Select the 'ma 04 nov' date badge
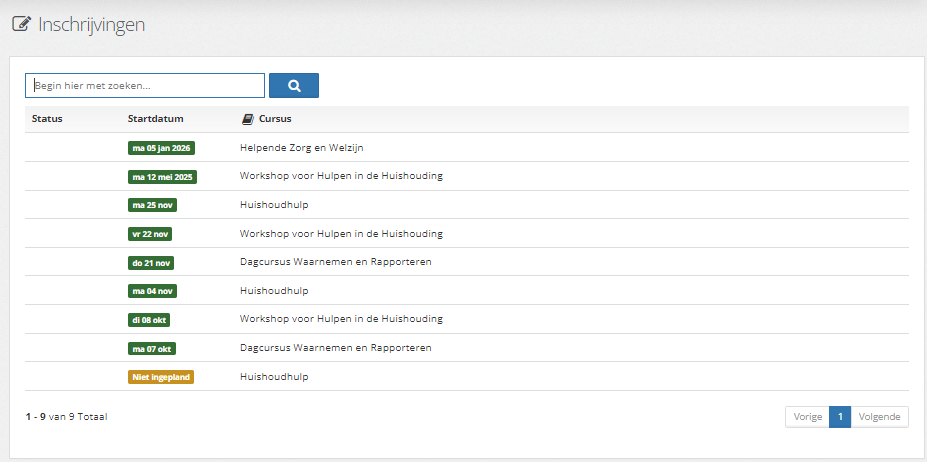 click(x=152, y=291)
